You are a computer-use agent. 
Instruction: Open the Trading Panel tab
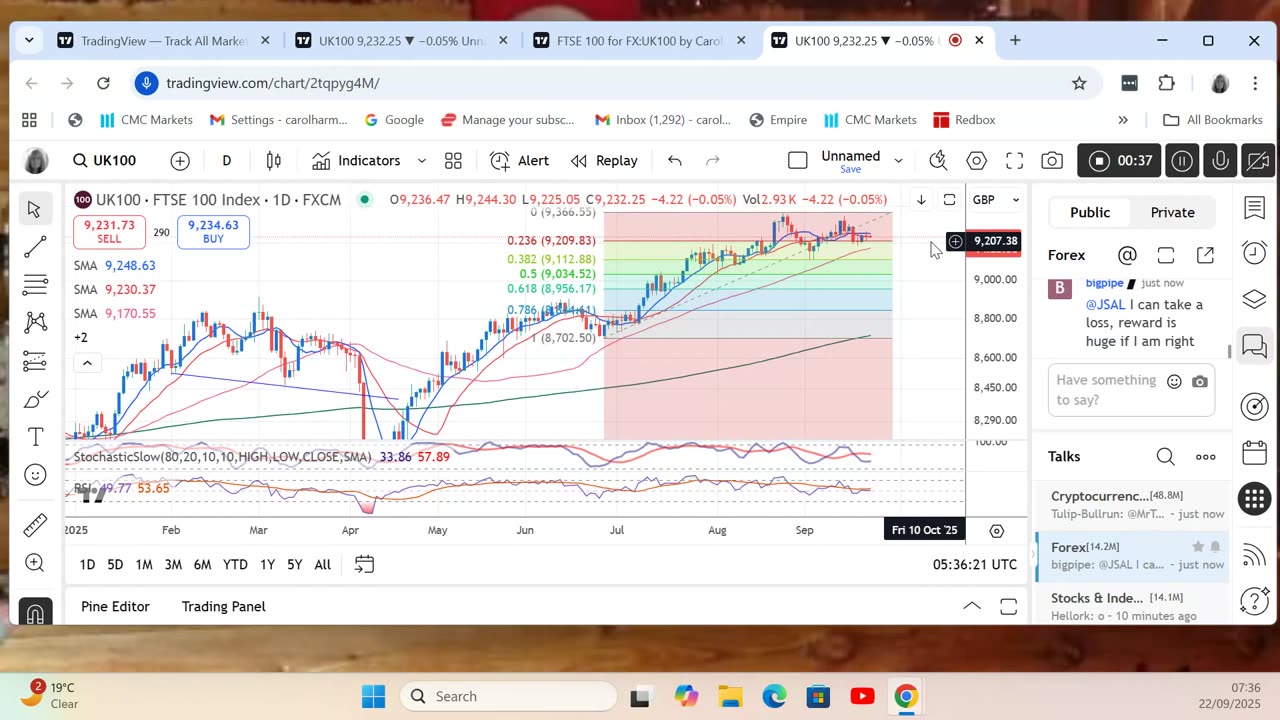tap(224, 606)
